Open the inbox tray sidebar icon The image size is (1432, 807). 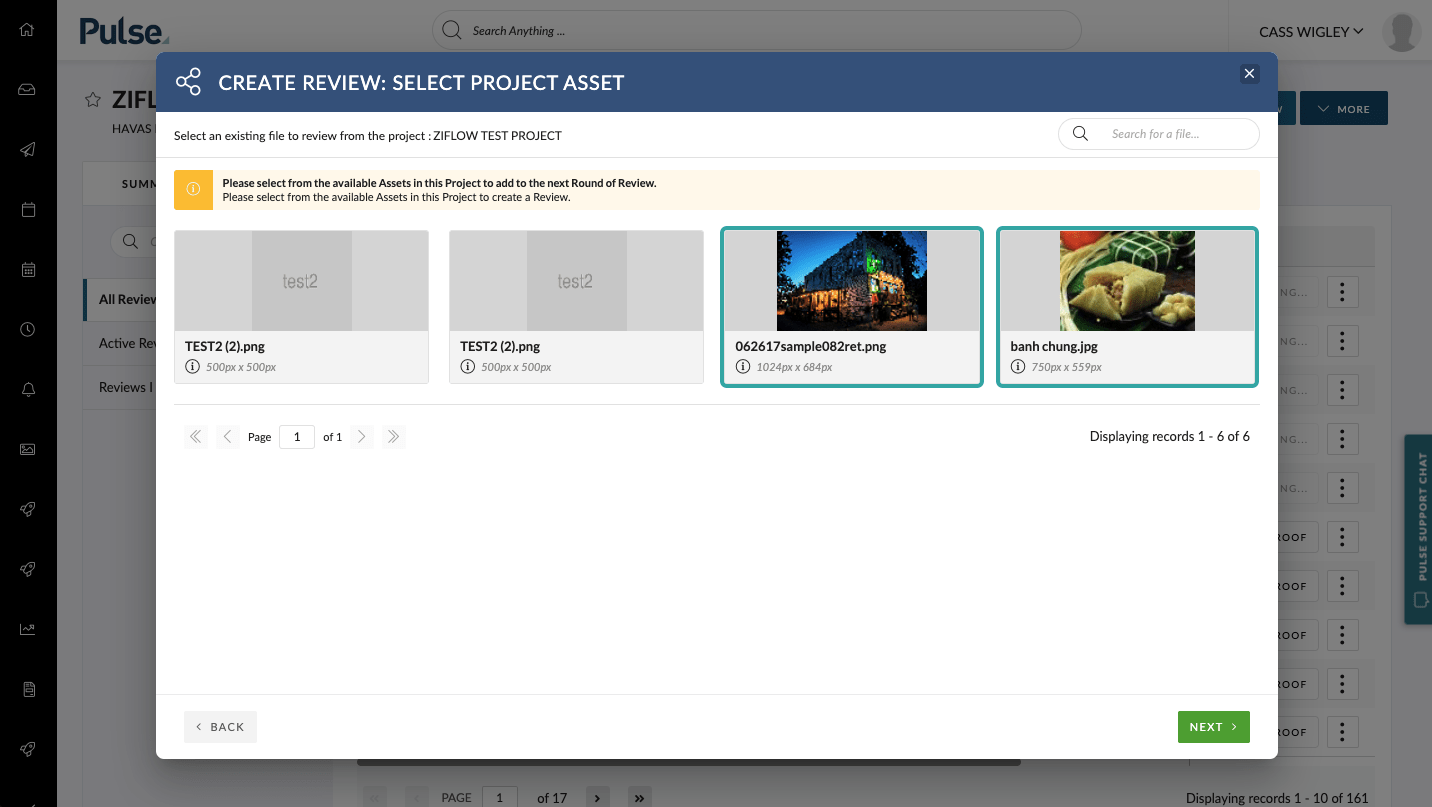(x=28, y=90)
